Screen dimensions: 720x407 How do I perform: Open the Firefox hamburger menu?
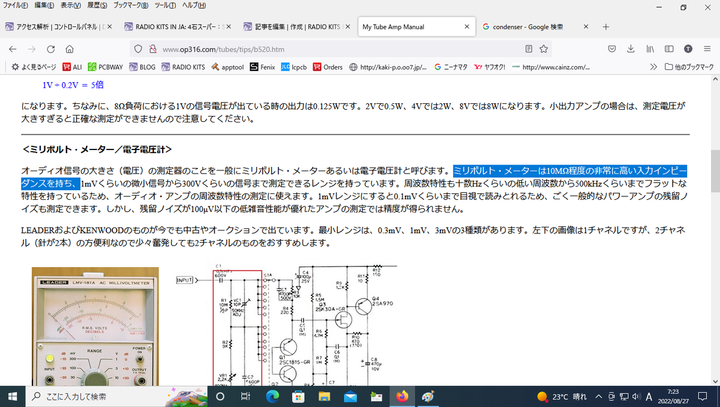pos(706,47)
